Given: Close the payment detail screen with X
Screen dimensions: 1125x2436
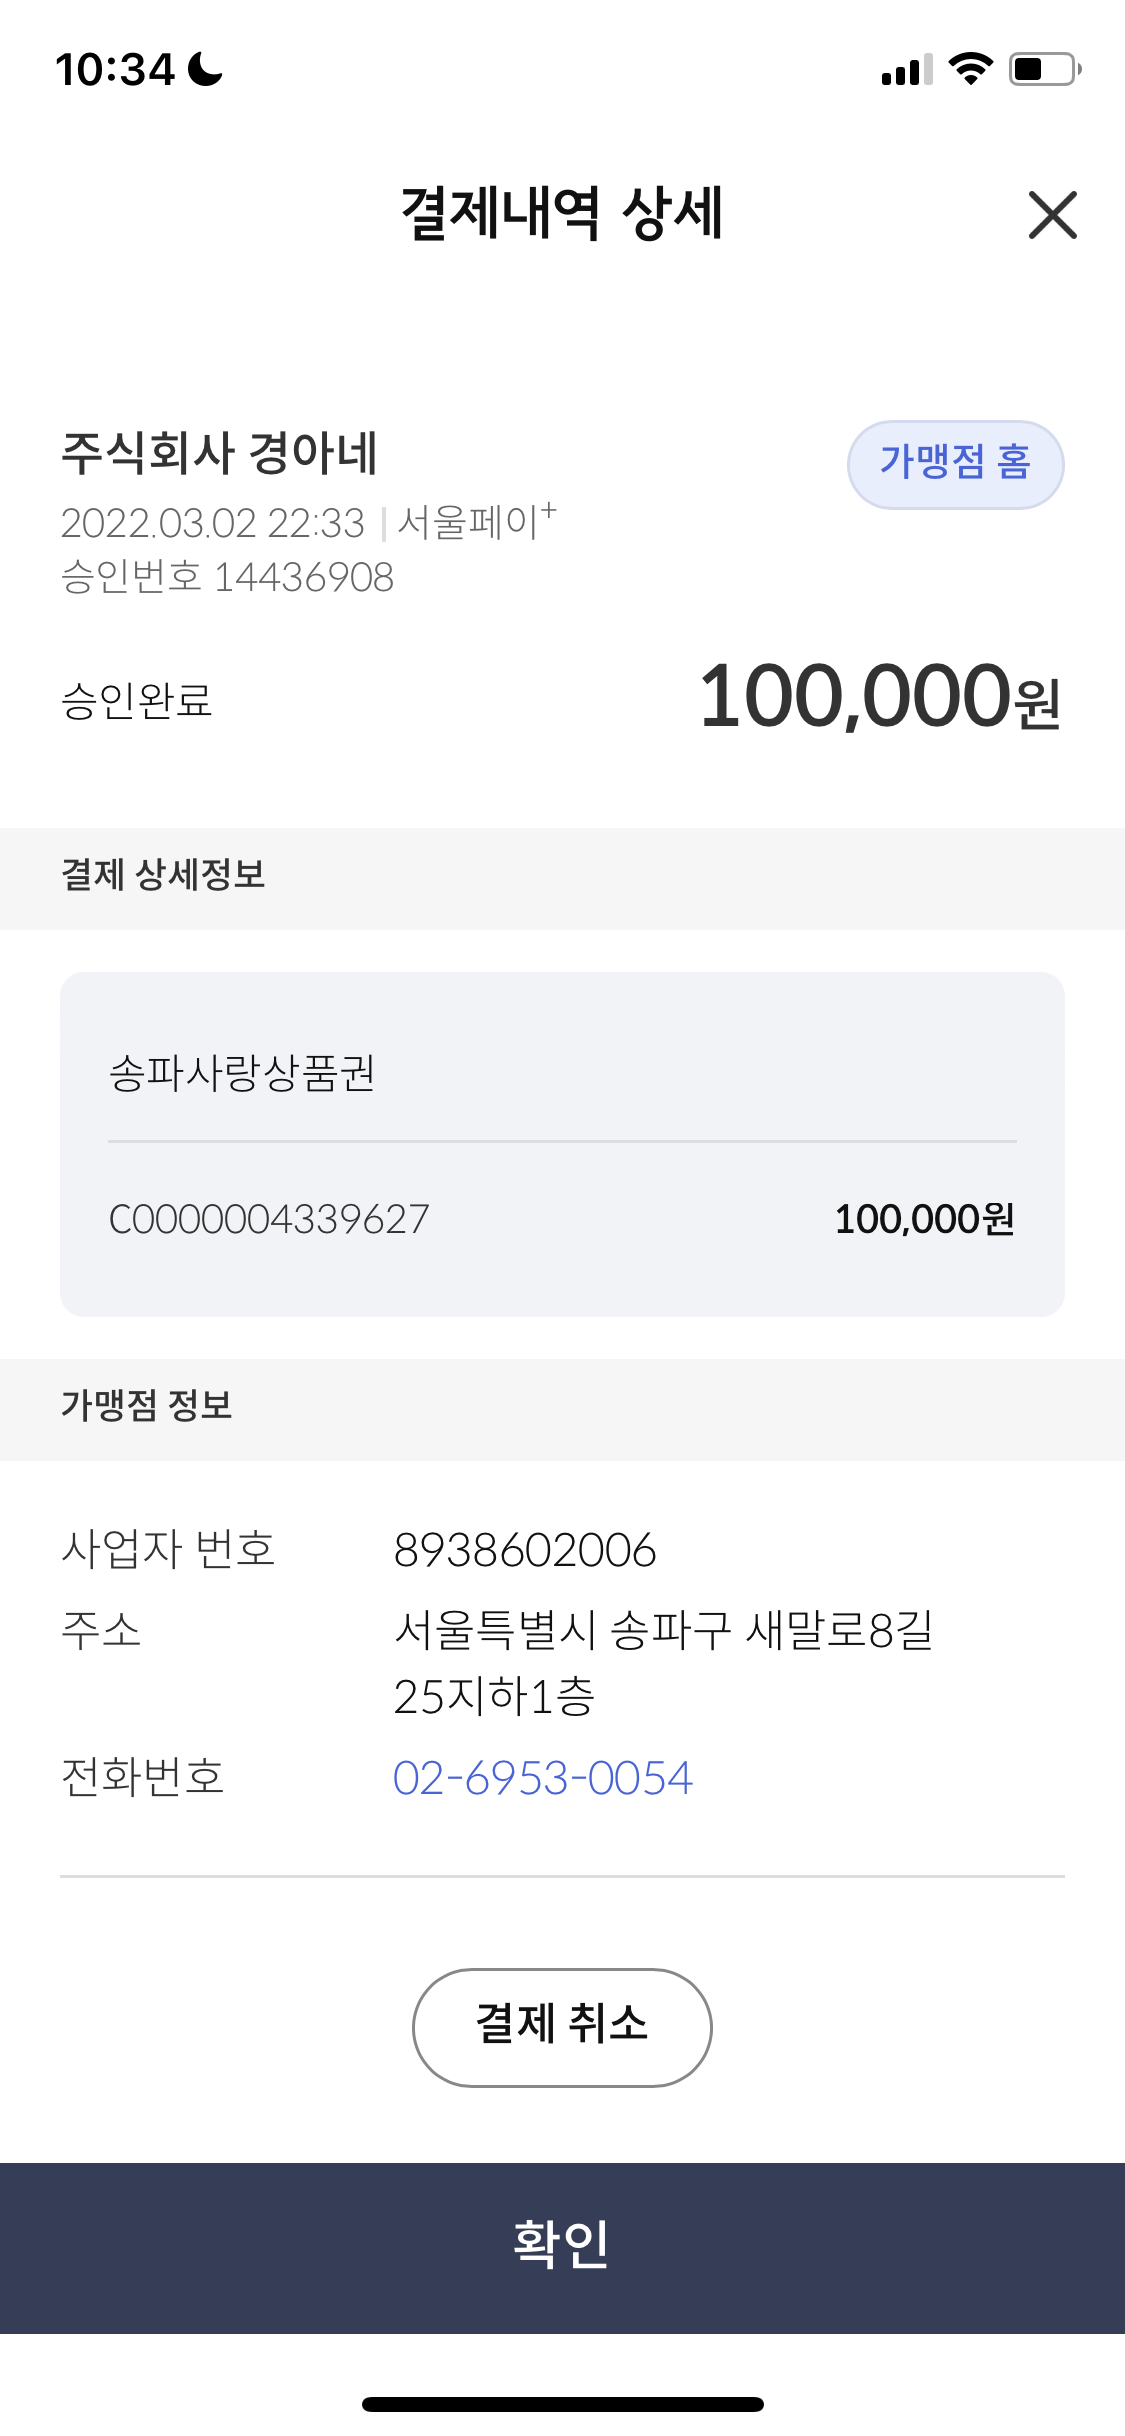Looking at the screenshot, I should [1052, 215].
